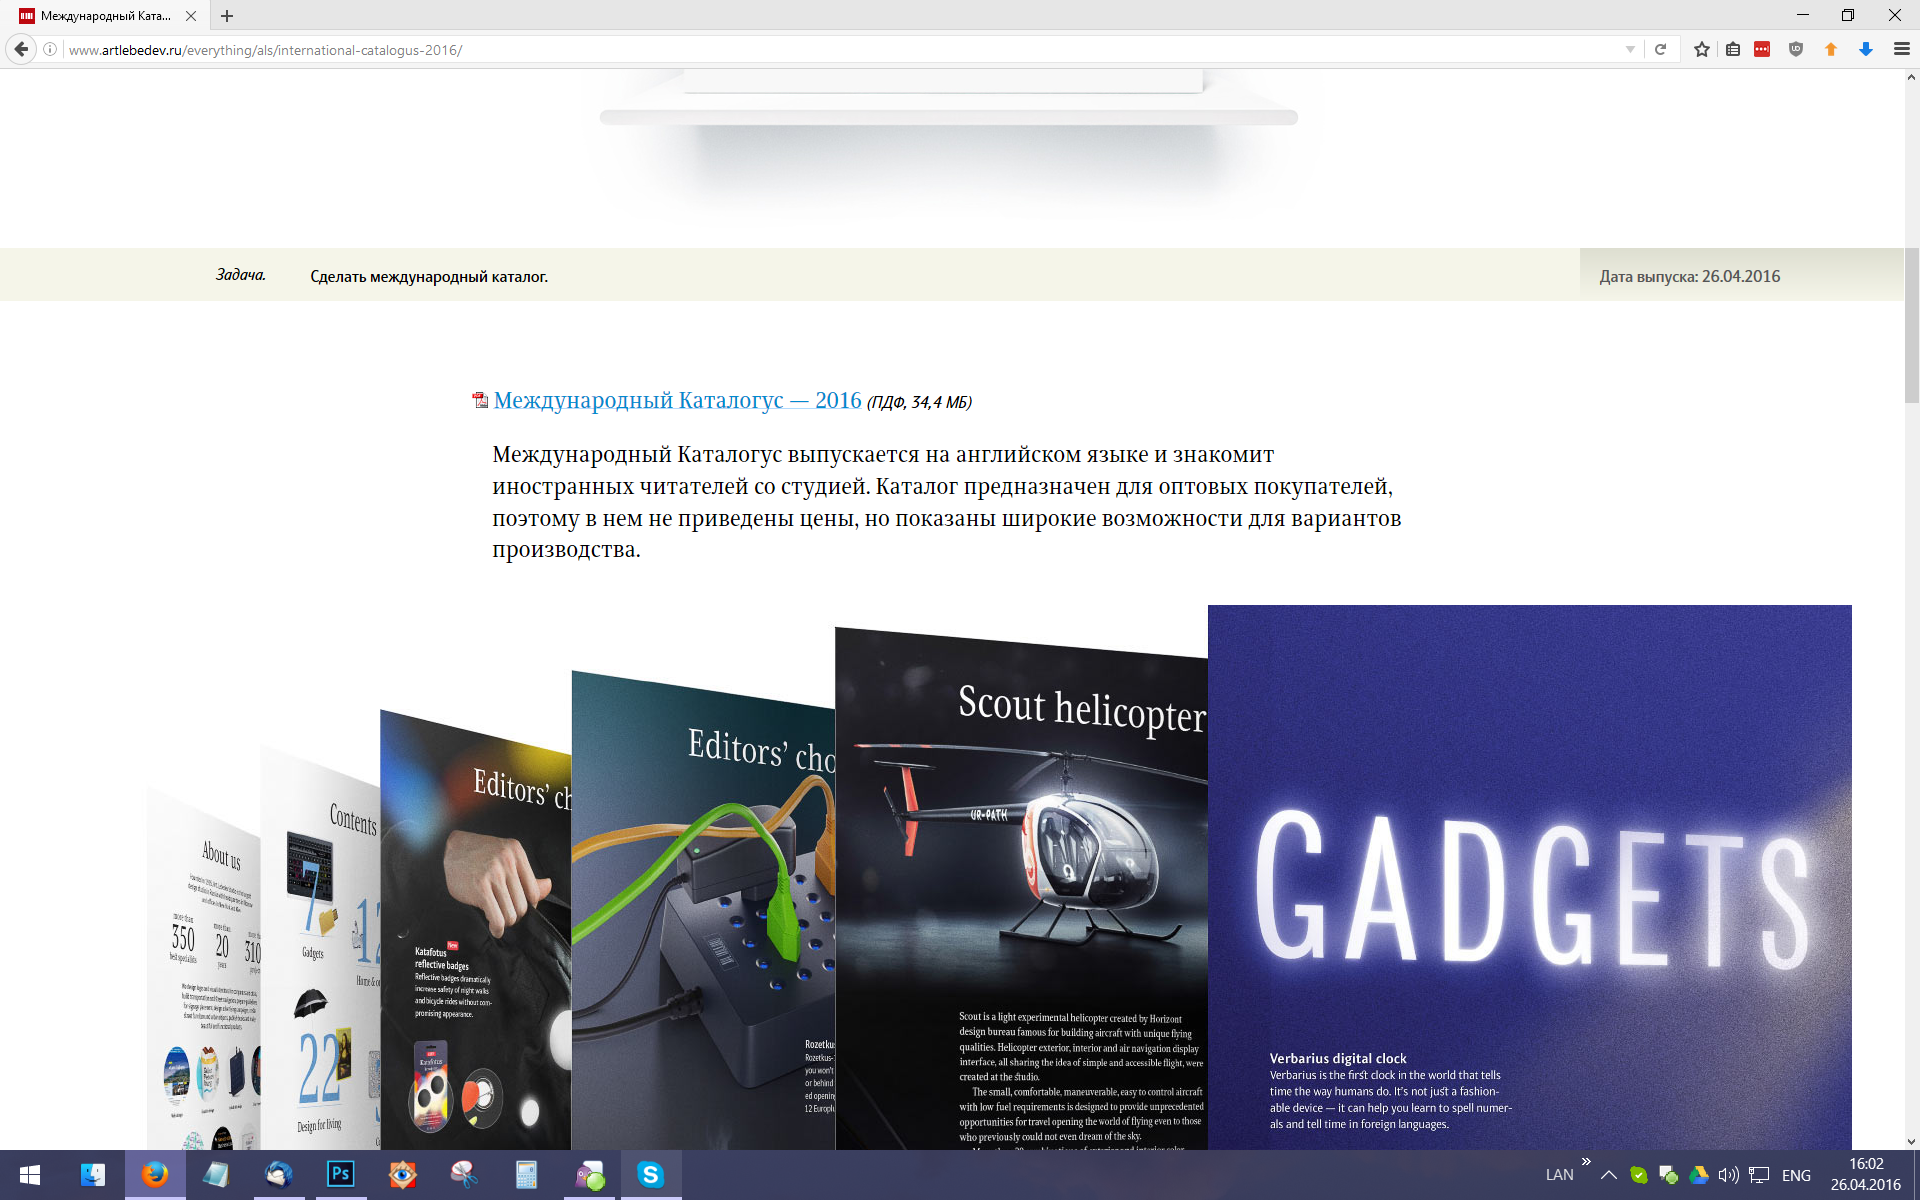Image resolution: width=1920 pixels, height=1200 pixels.
Task: Open the Windows Start menu
Action: [x=30, y=1175]
